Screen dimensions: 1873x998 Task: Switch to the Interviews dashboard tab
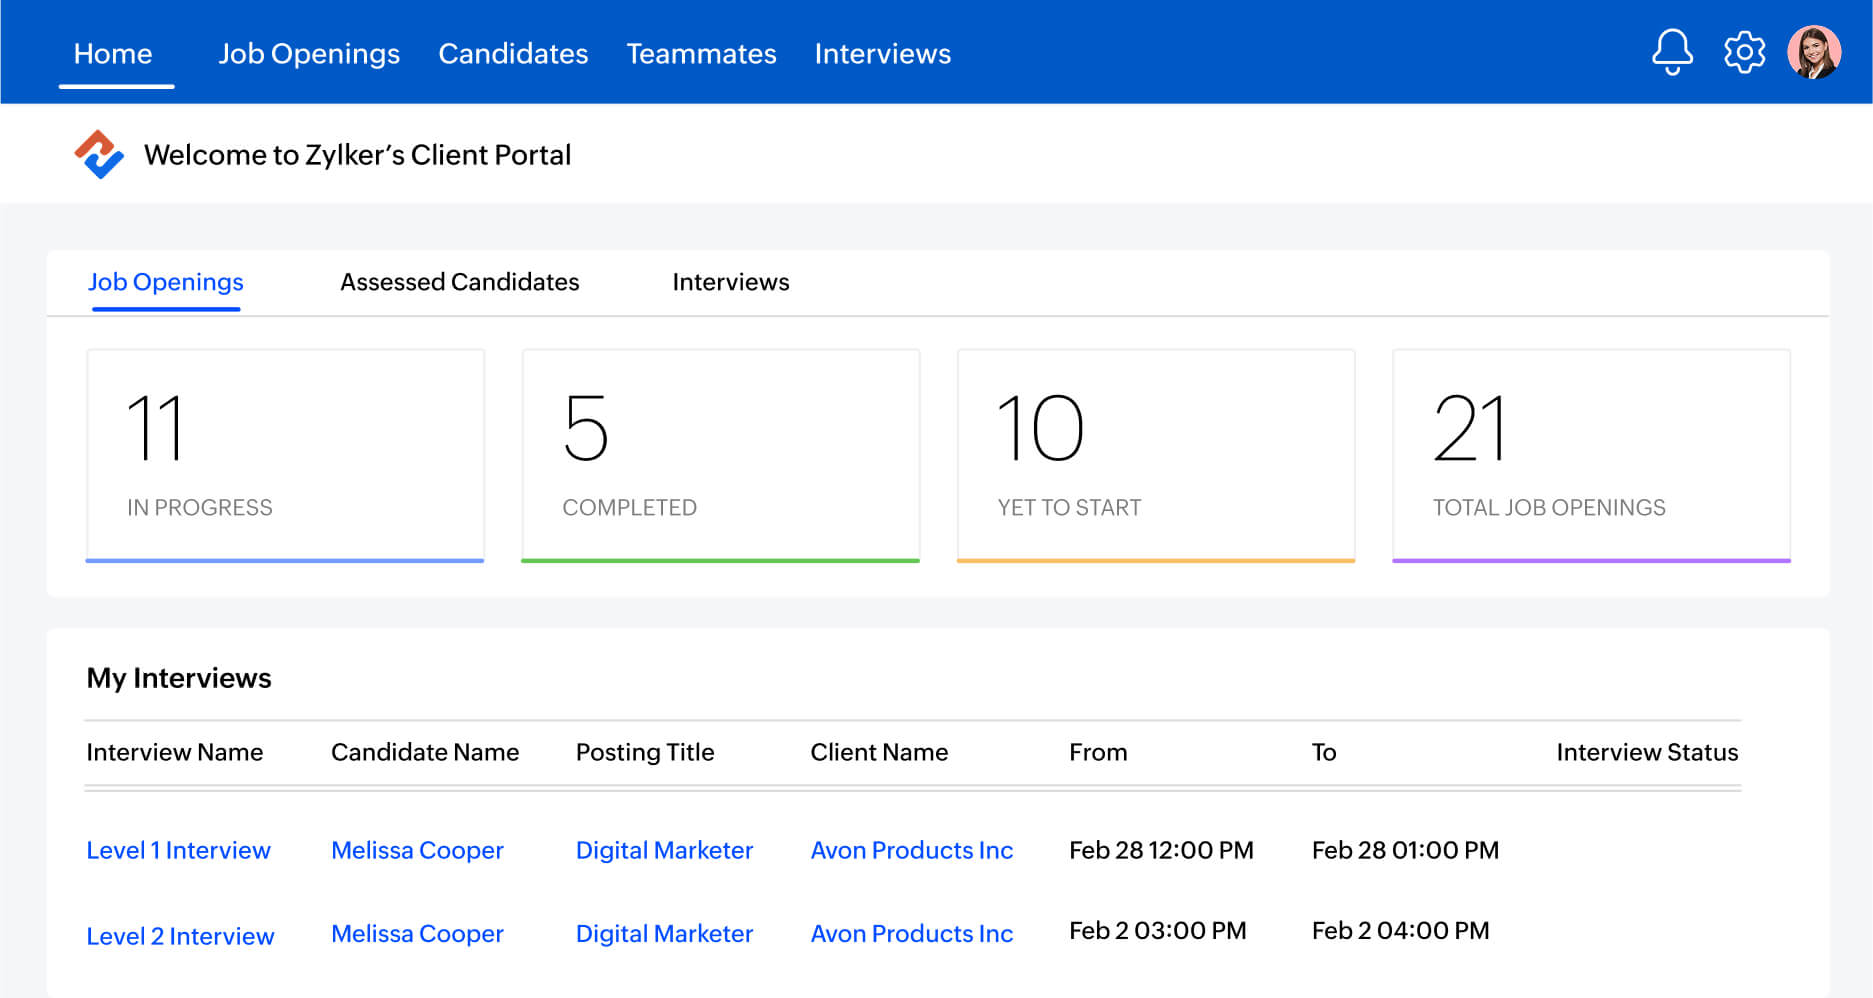point(731,282)
